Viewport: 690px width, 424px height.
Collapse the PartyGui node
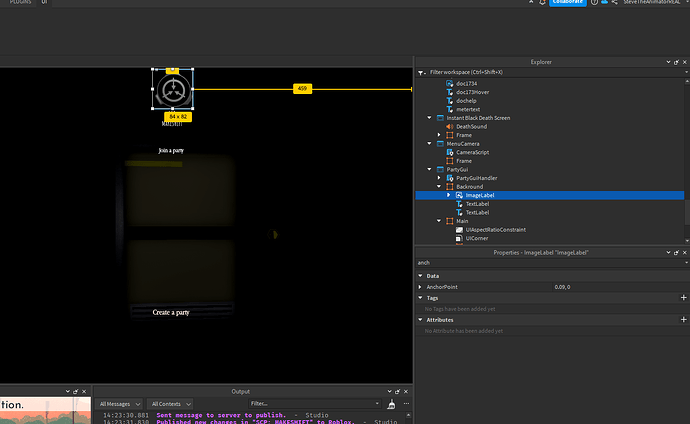(429, 169)
